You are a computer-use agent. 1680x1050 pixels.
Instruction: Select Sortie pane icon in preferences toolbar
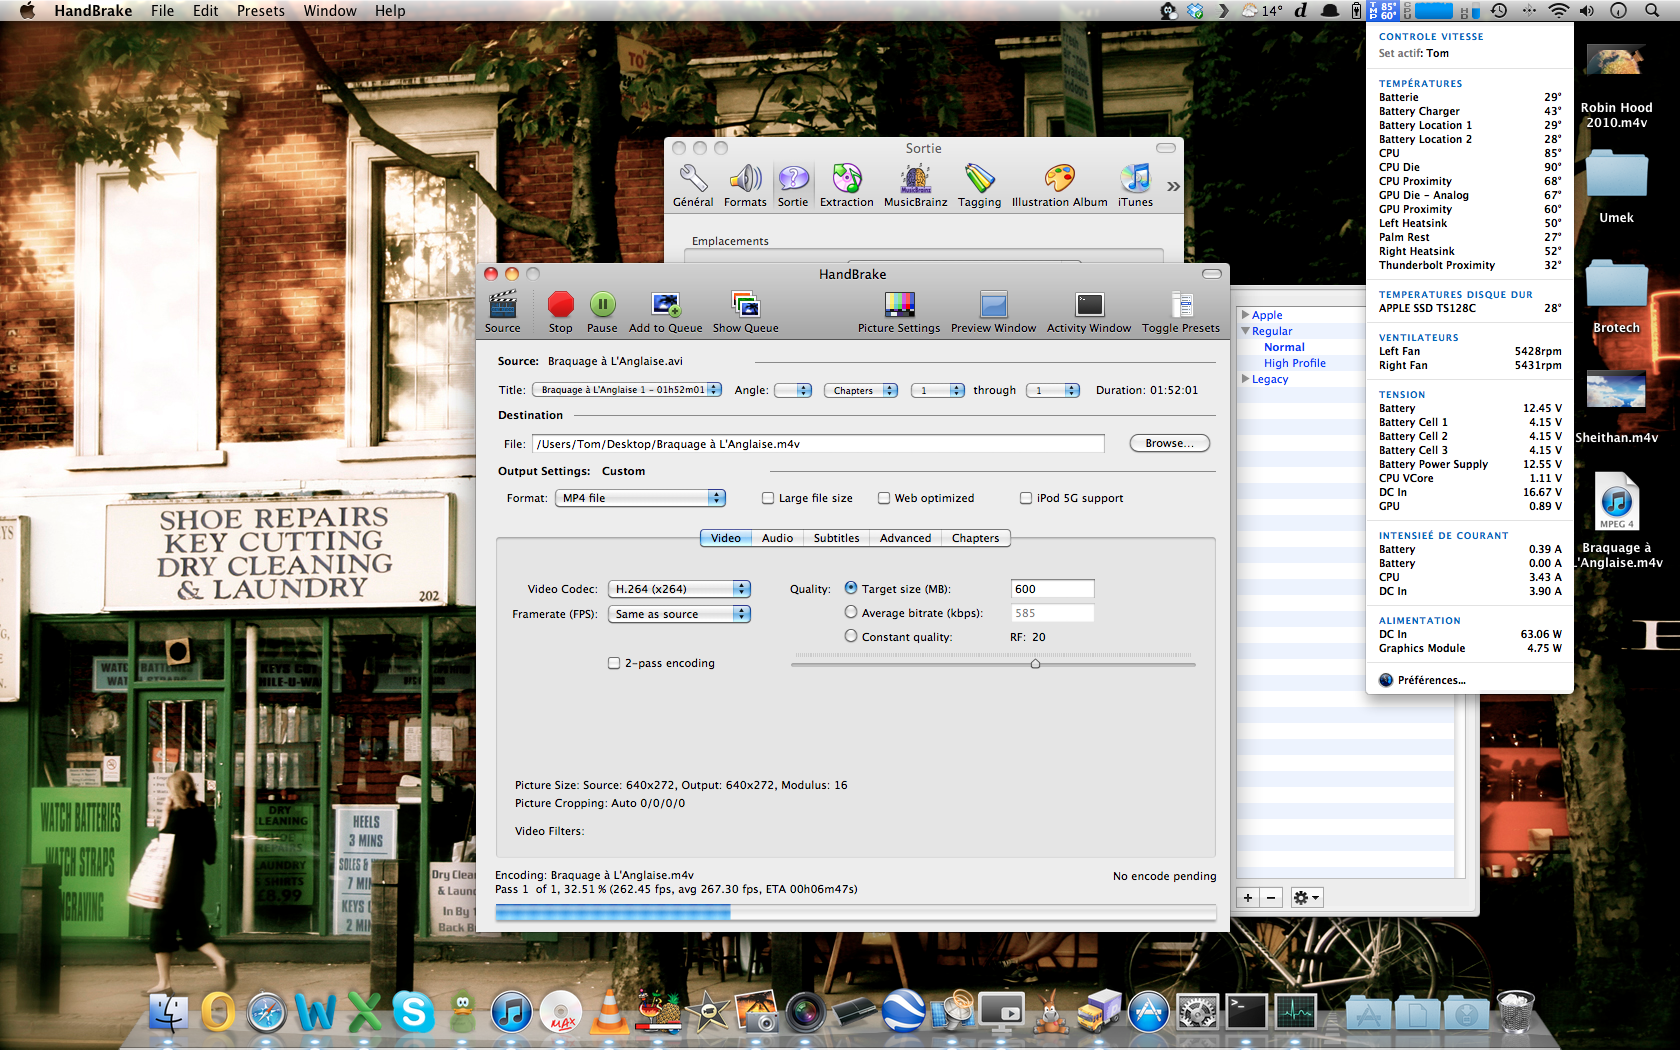coord(793,186)
